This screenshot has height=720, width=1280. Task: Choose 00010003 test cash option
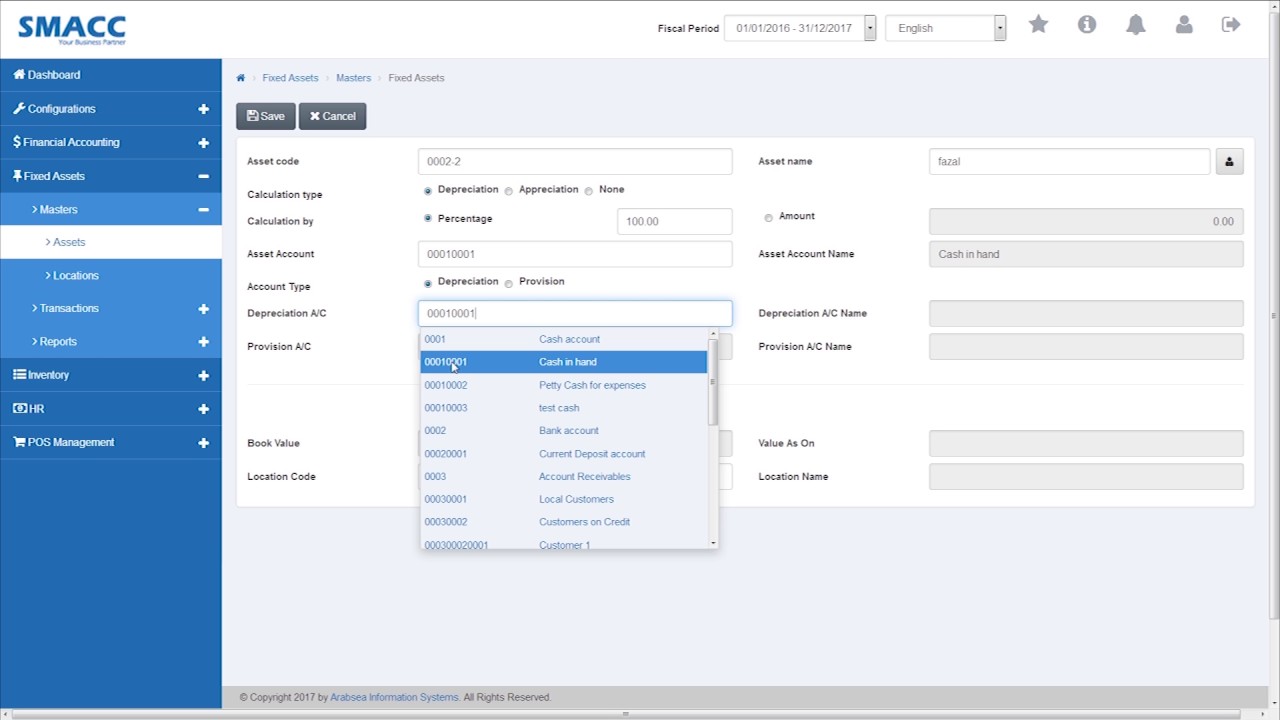pyautogui.click(x=564, y=408)
